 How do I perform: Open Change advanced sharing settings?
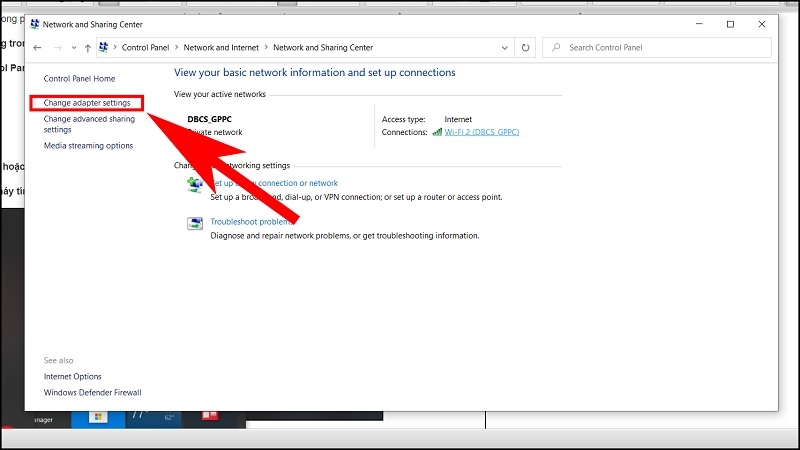[x=89, y=124]
